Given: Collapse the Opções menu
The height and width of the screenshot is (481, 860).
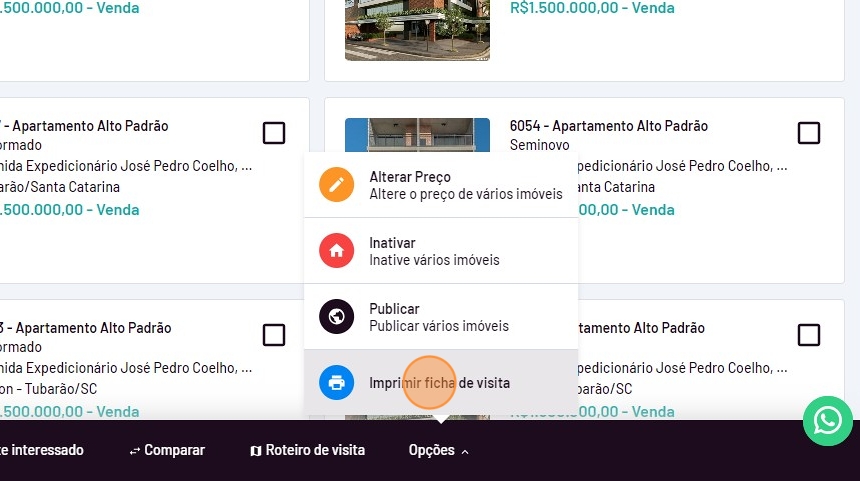Looking at the screenshot, I should 438,450.
